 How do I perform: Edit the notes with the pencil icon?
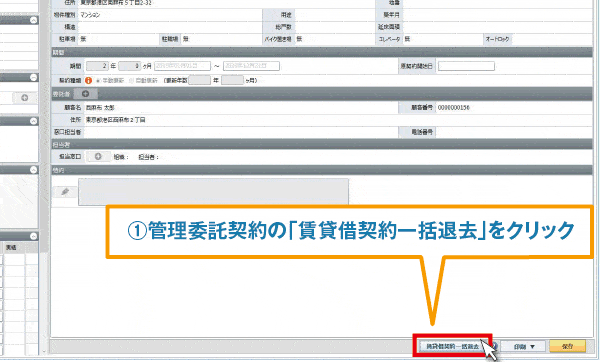pos(65,191)
